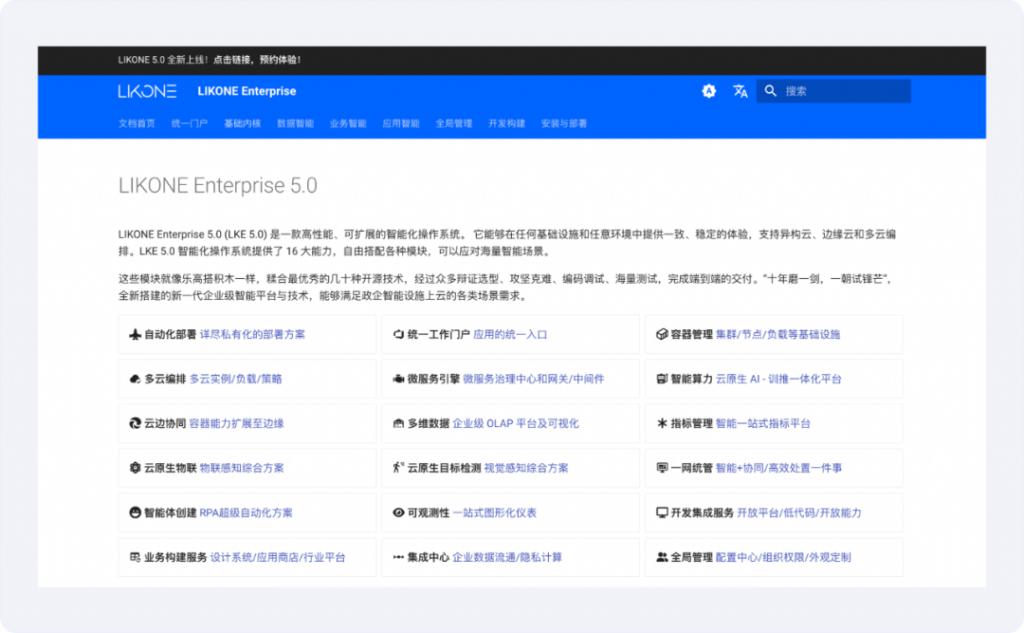Screen dimensions: 1024x633
Task: Open the 业务智能 tab
Action: pyautogui.click(x=348, y=123)
